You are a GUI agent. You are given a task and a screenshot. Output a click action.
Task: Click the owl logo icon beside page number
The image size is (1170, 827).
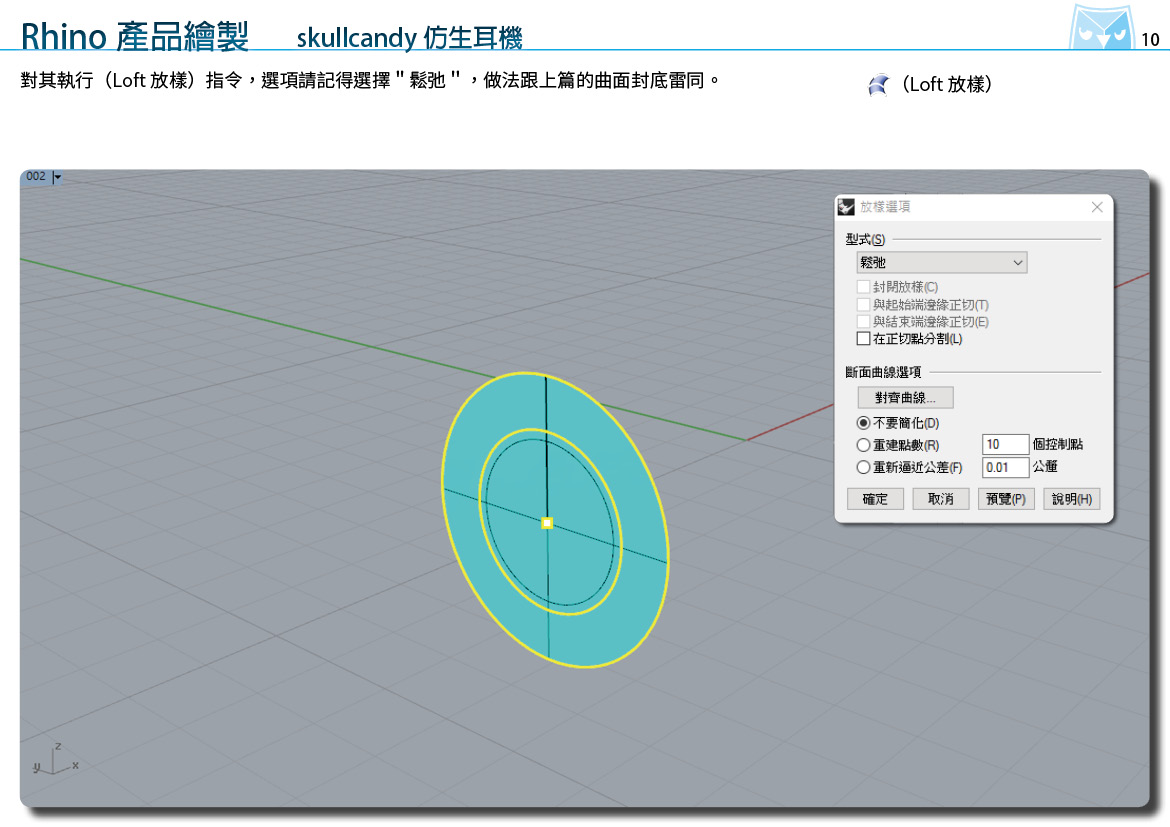1101,28
